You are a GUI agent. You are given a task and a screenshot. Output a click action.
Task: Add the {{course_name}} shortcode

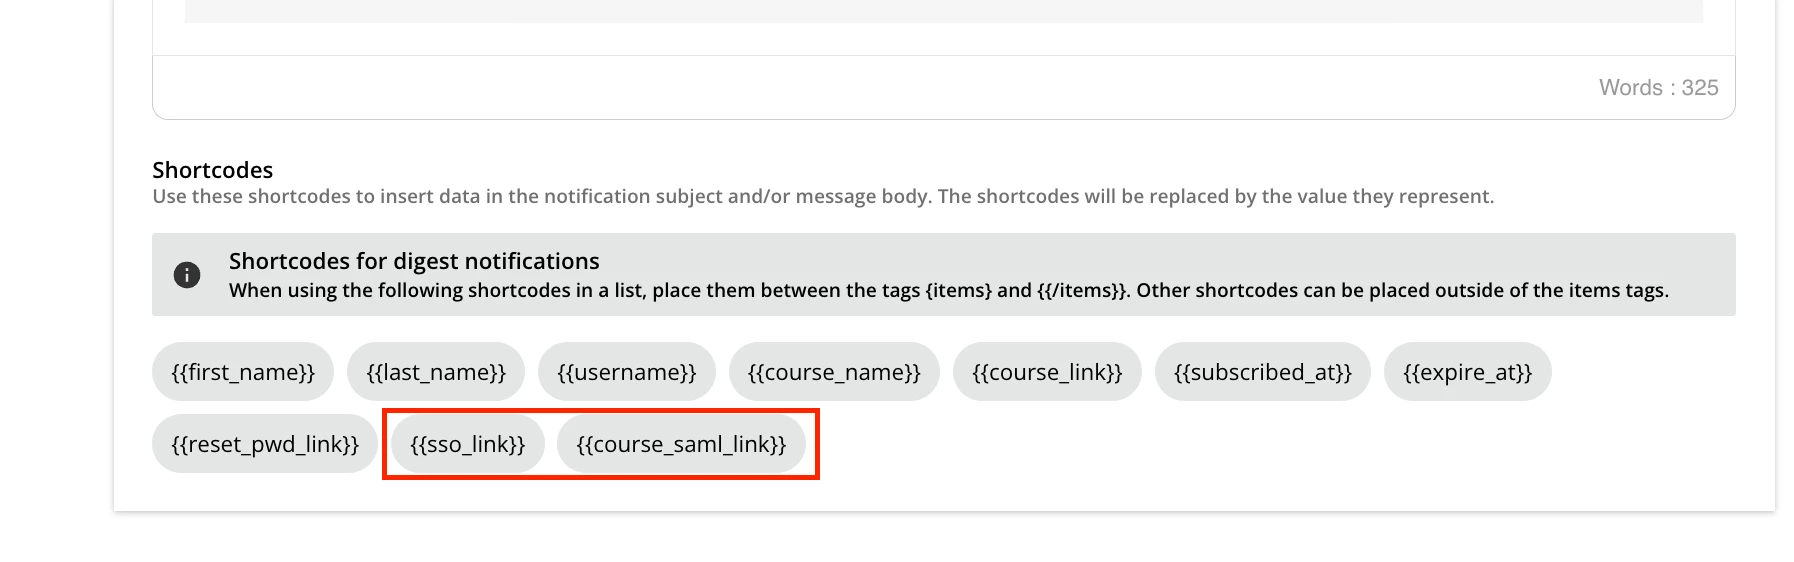coord(834,372)
